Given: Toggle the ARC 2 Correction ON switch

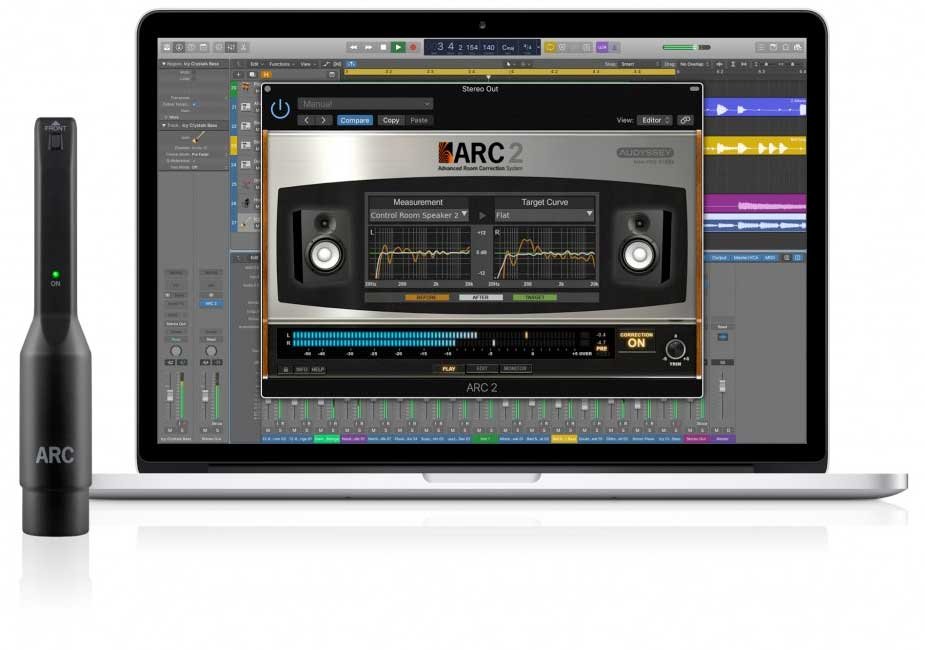Looking at the screenshot, I should (x=636, y=340).
